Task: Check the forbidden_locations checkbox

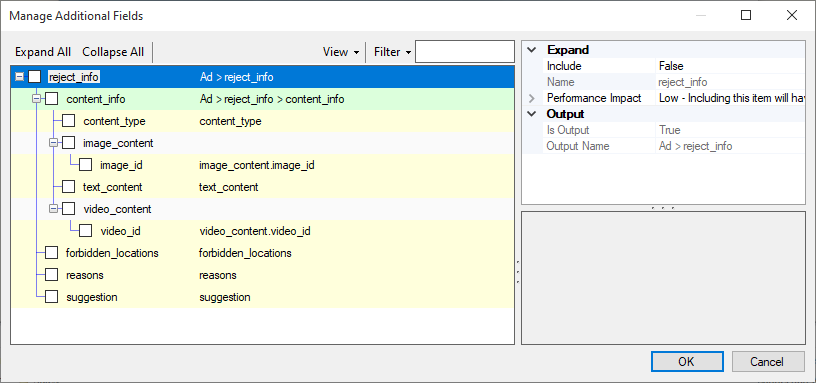Action: click(x=52, y=253)
